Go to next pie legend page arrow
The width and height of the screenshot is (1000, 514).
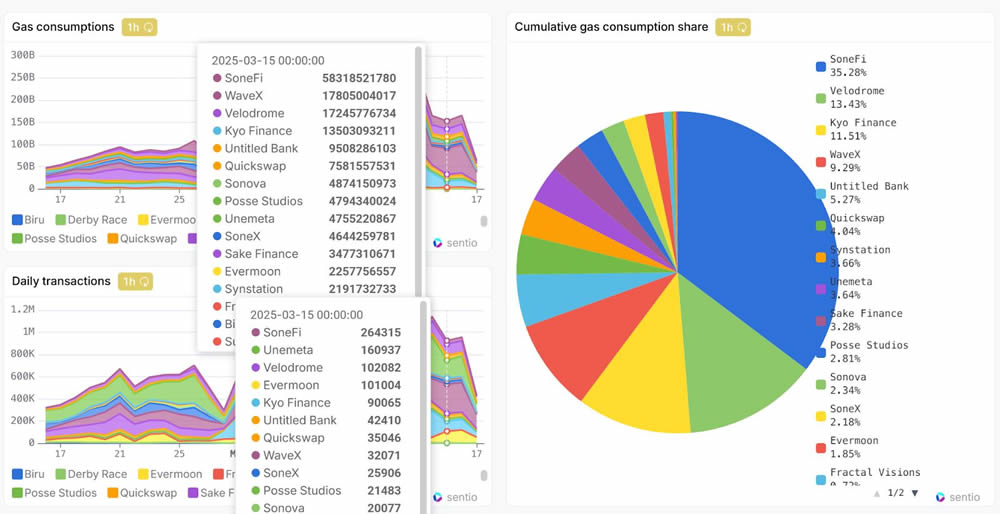915,493
